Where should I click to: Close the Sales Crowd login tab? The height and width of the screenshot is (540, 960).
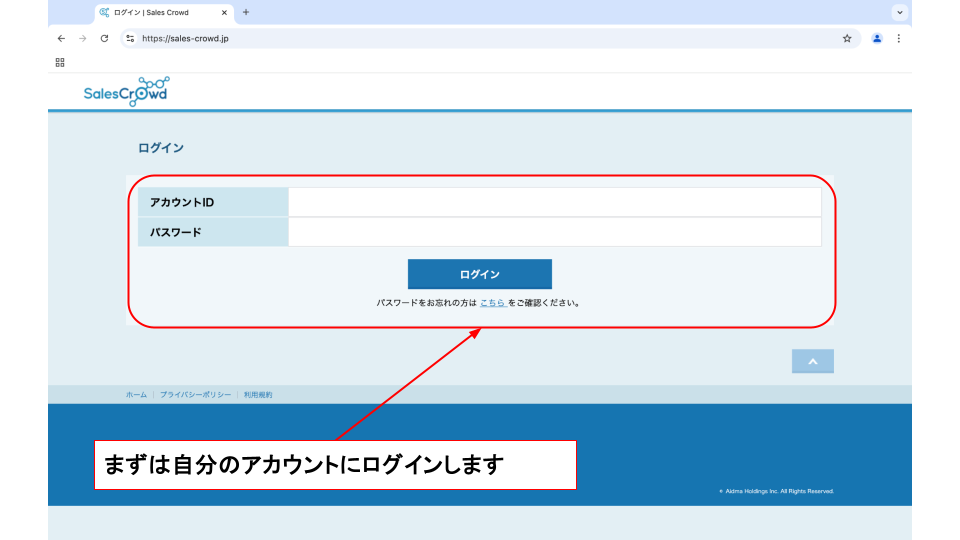[x=224, y=13]
